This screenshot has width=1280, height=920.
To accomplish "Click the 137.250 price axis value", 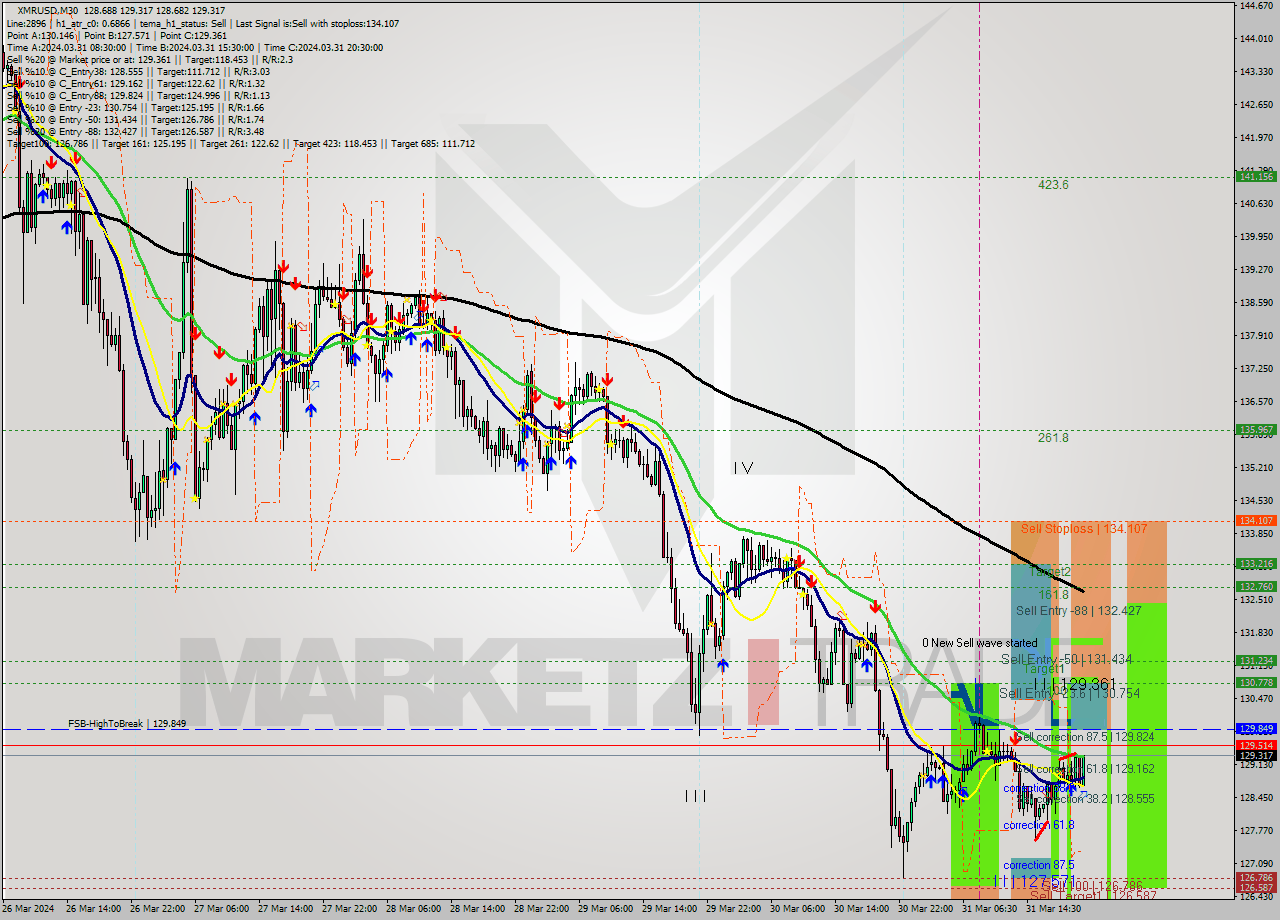I will (x=1255, y=369).
